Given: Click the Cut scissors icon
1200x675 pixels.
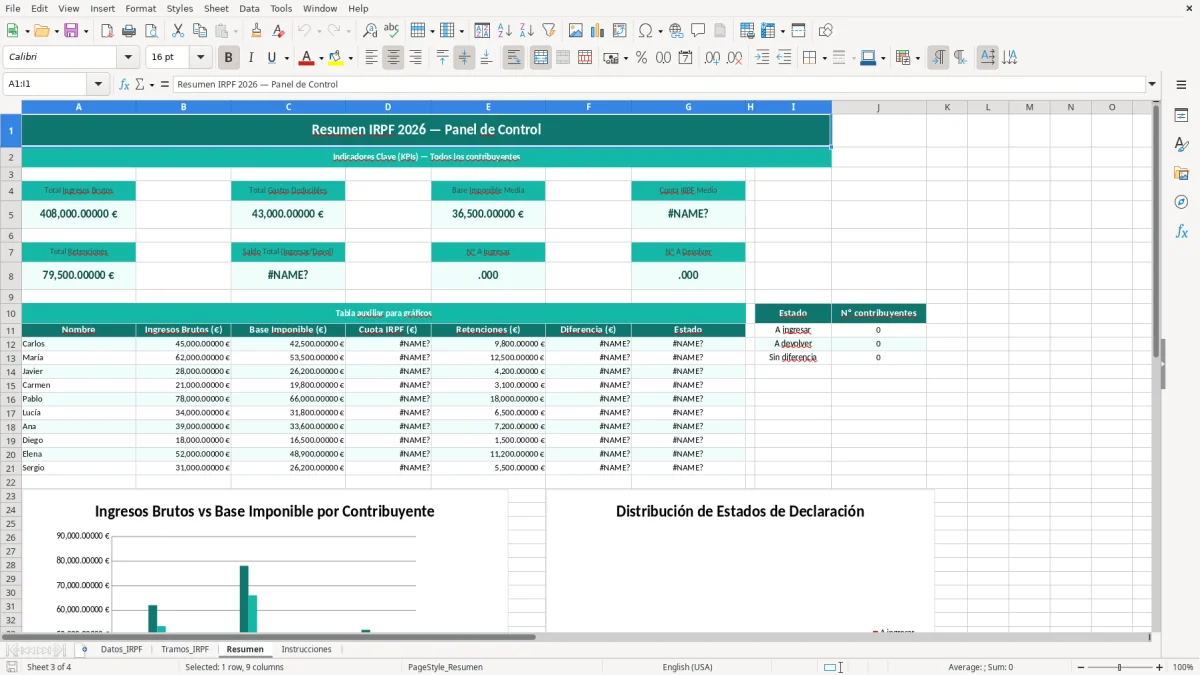Looking at the screenshot, I should coord(178,31).
